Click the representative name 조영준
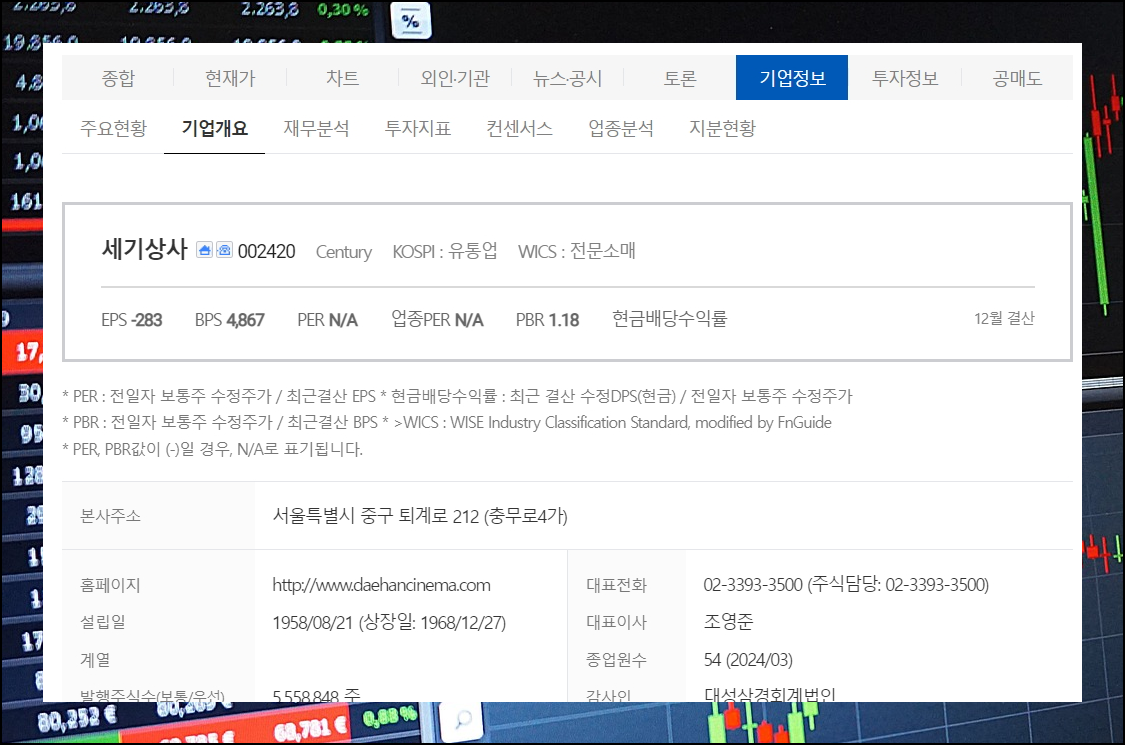Viewport: 1125px width, 745px height. pyautogui.click(x=728, y=622)
